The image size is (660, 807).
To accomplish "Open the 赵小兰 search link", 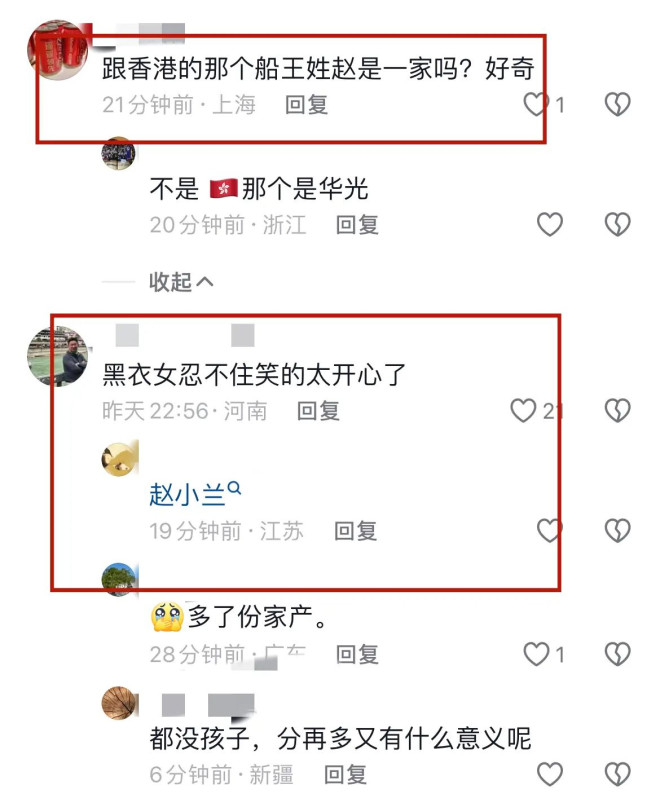I will point(195,495).
